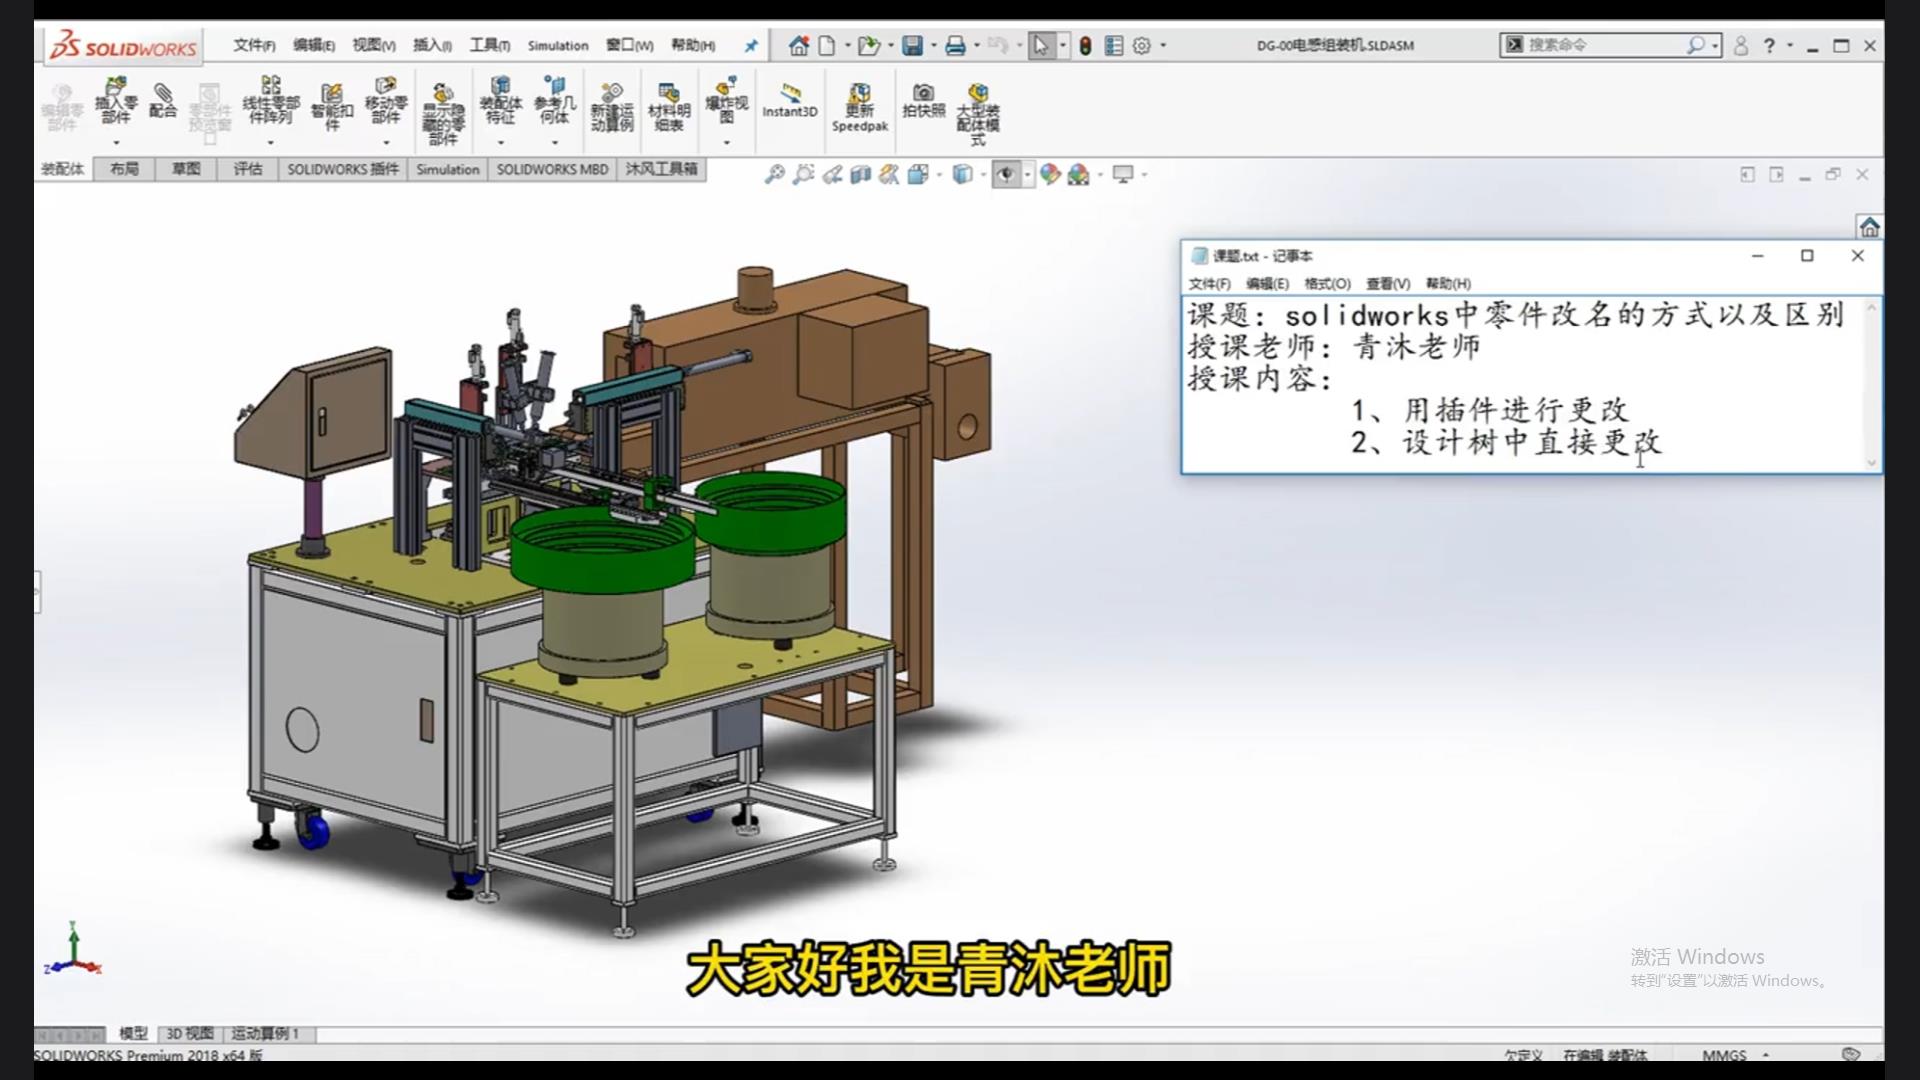Click the Smart Fasteners (智能扣件) icon

coord(332,106)
